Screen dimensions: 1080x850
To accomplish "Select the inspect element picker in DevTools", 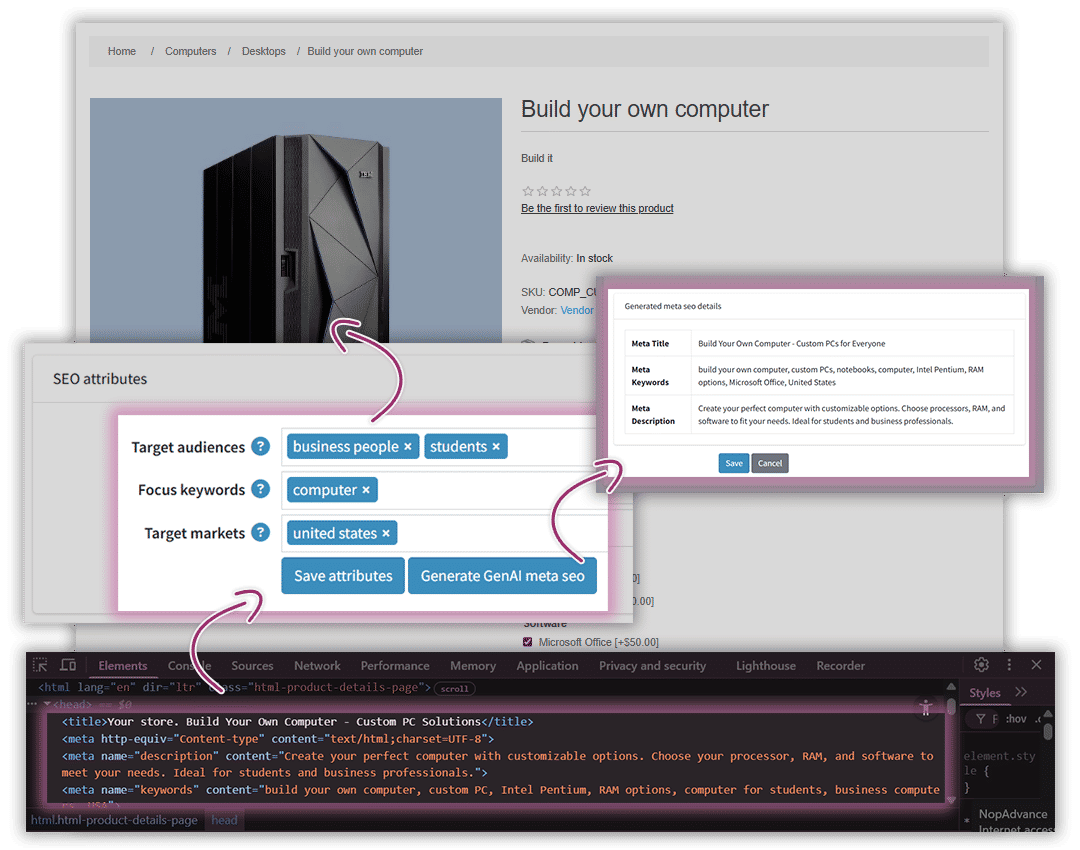I will 40,665.
